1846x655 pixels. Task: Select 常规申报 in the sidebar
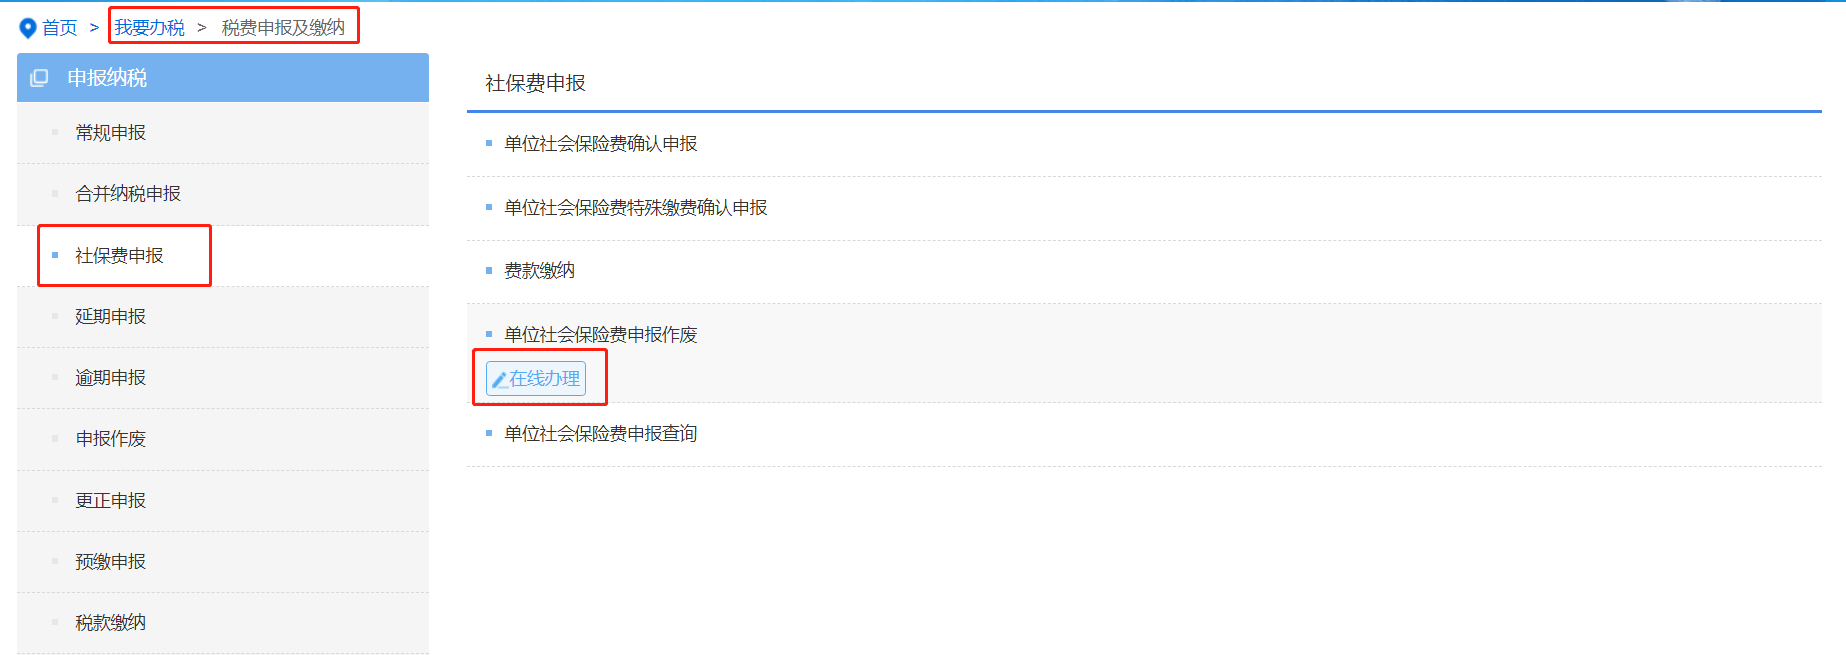[x=111, y=133]
